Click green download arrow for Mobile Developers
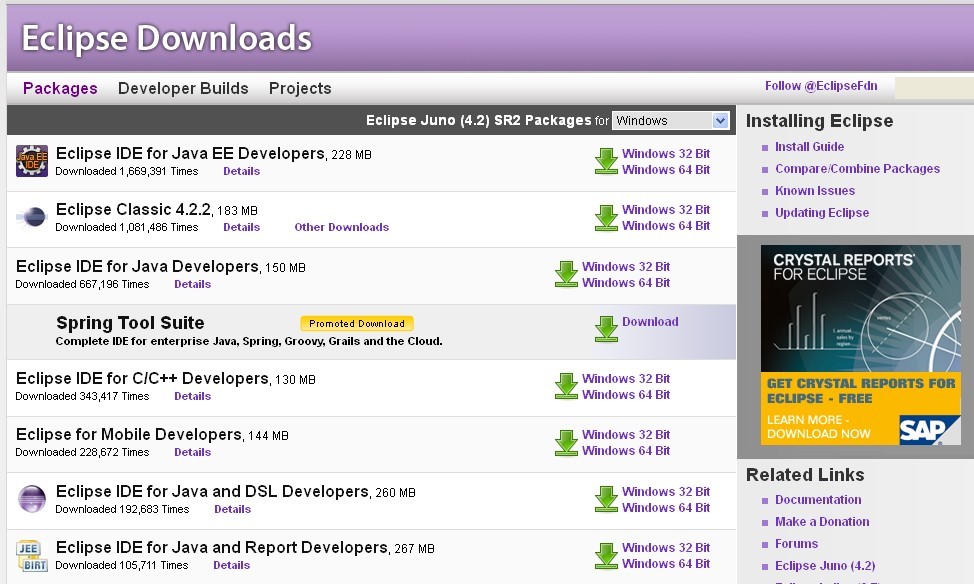The image size is (974, 584). (566, 443)
